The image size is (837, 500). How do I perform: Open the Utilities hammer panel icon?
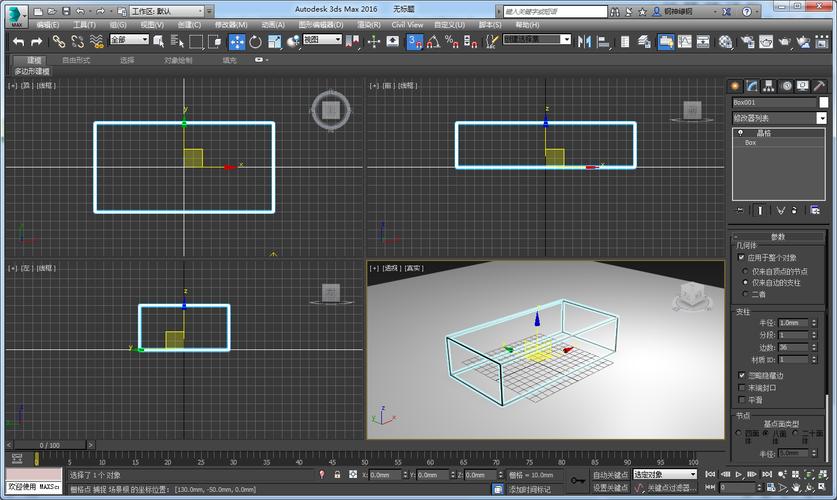(x=820, y=86)
